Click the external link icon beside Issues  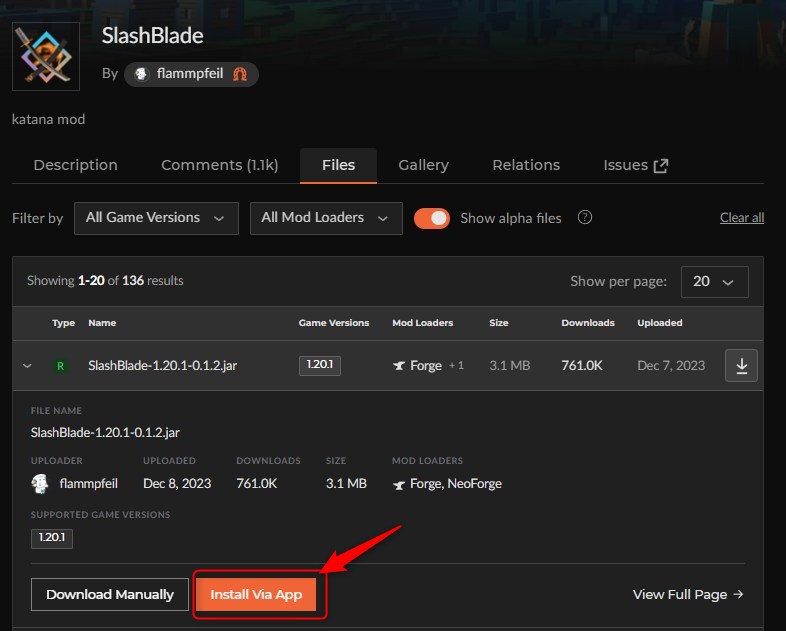coord(661,165)
